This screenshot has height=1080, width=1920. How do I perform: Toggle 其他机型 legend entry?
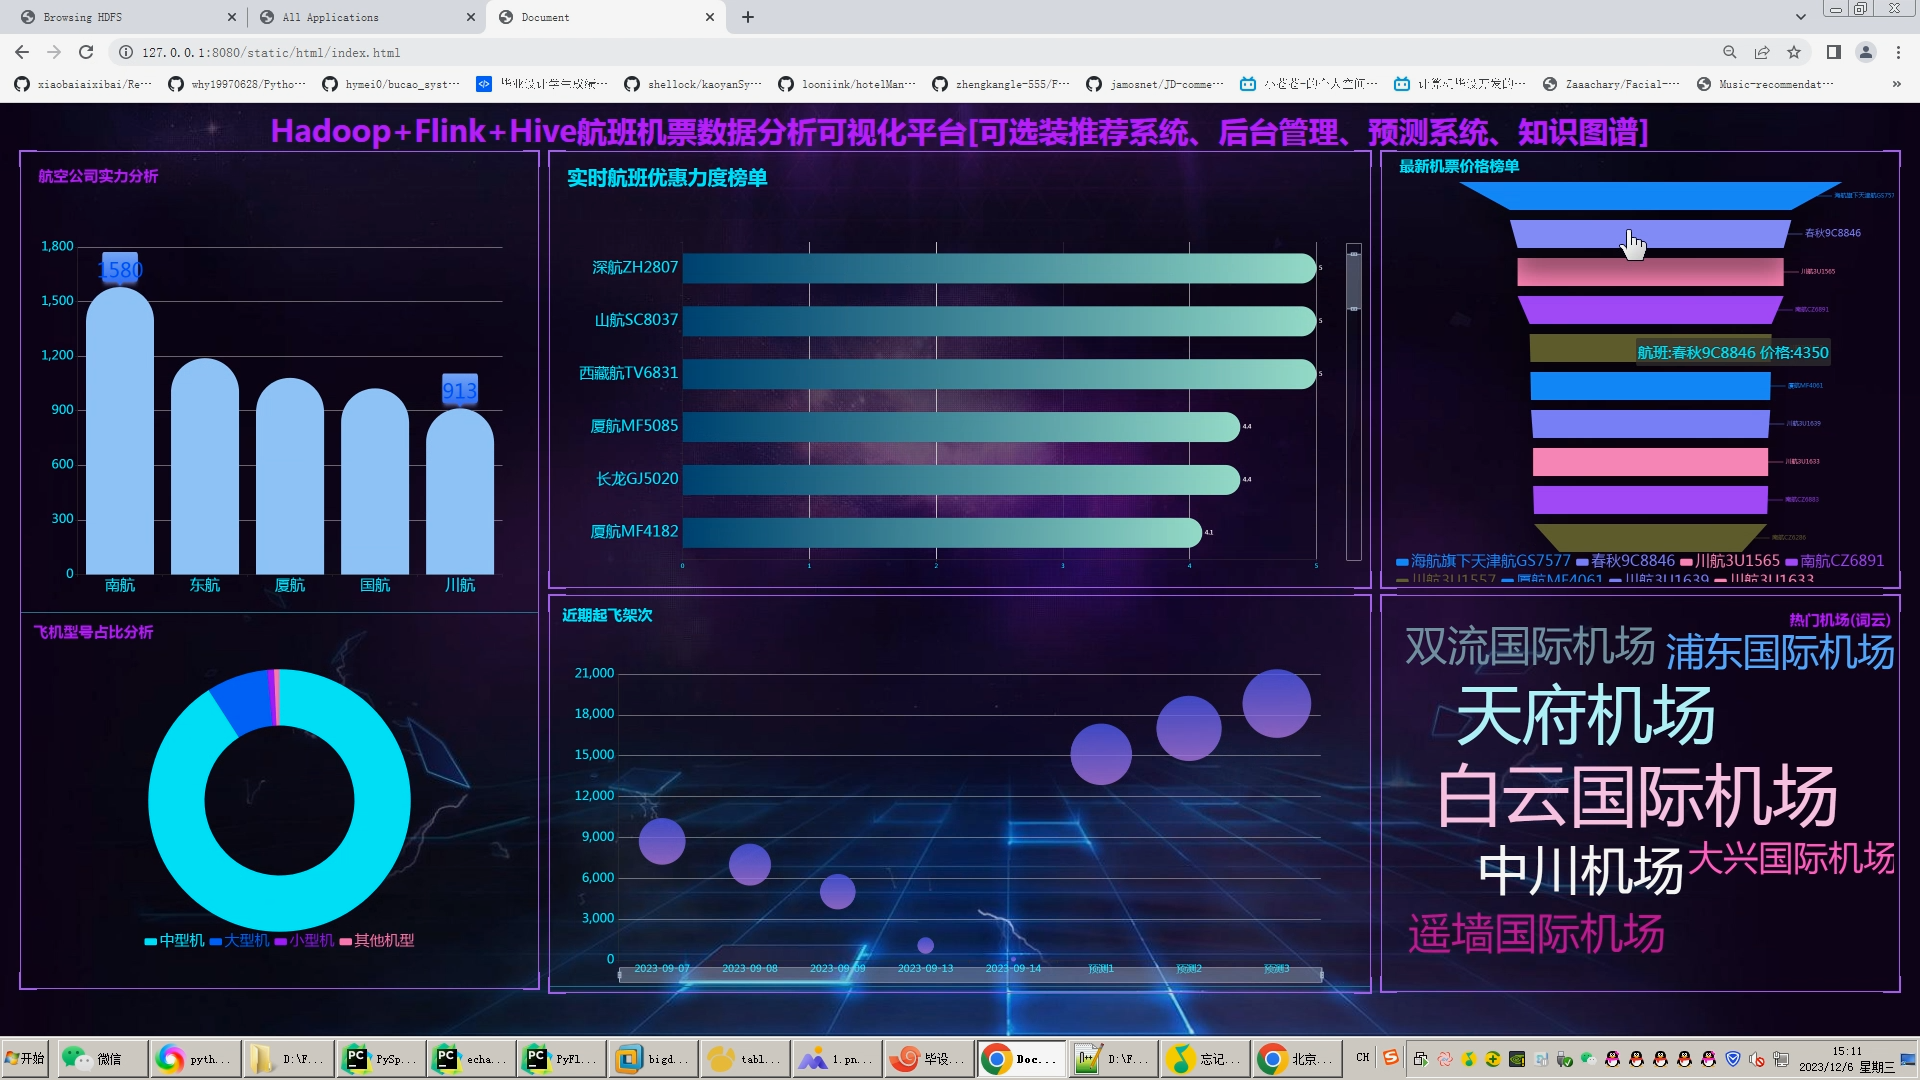pos(377,940)
